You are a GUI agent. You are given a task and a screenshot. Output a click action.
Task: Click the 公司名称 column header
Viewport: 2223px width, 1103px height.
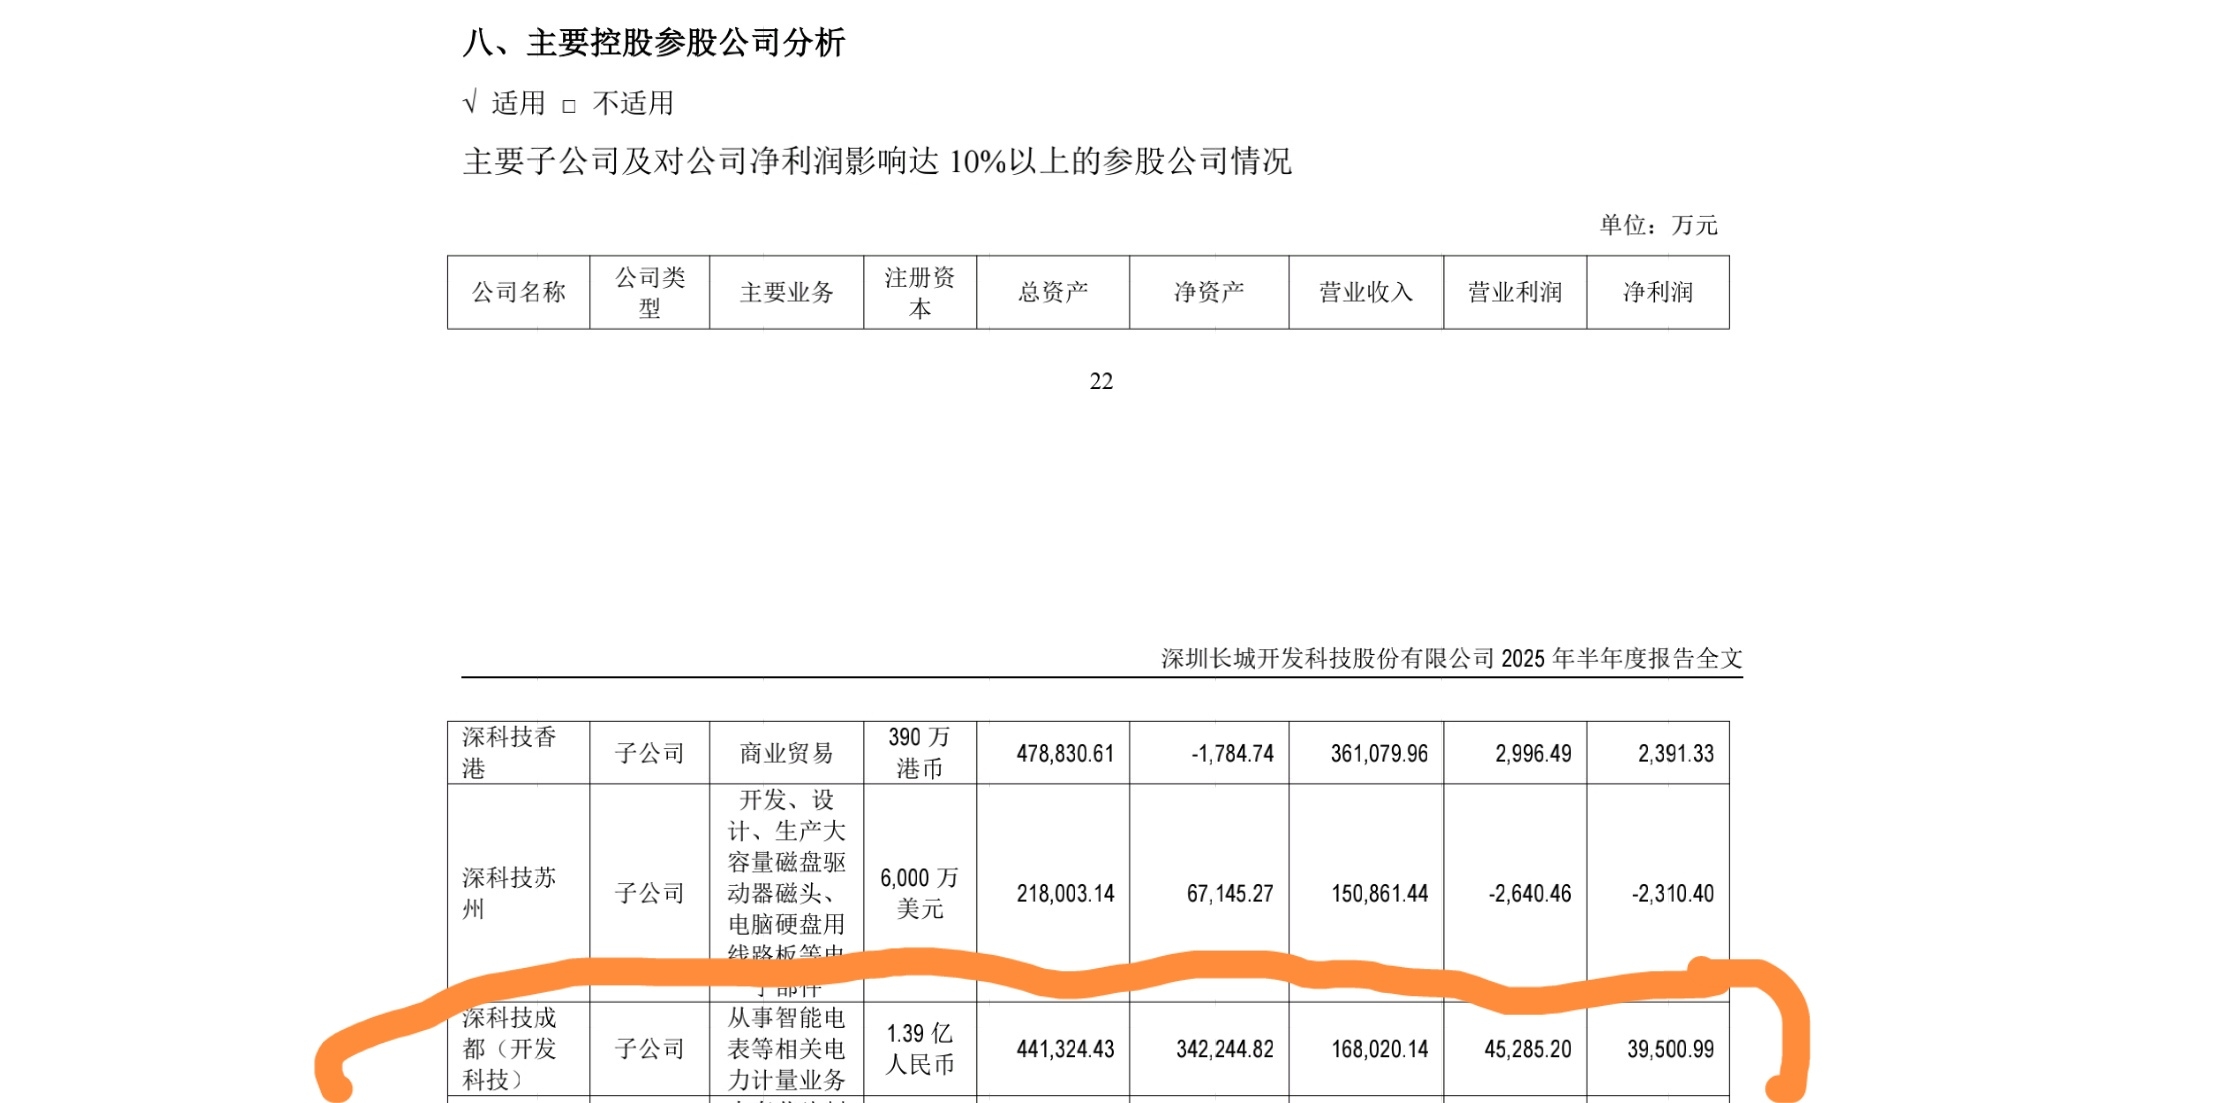[x=518, y=292]
